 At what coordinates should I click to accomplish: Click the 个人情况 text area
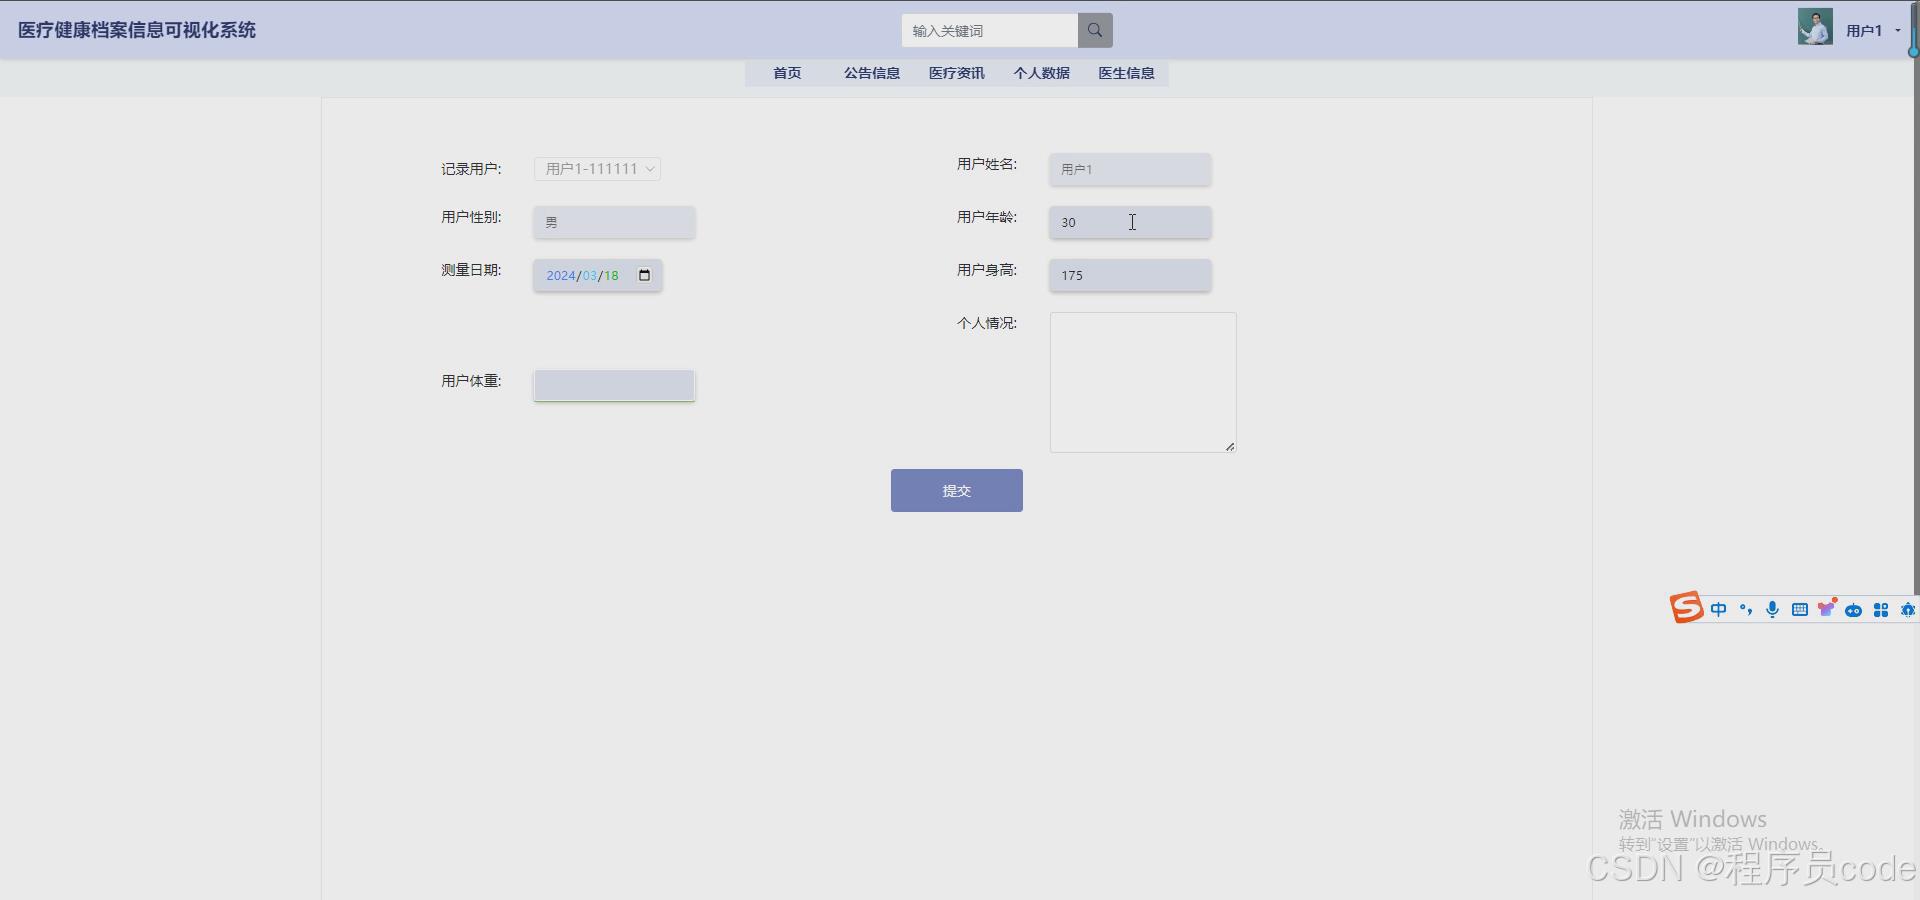[1142, 382]
